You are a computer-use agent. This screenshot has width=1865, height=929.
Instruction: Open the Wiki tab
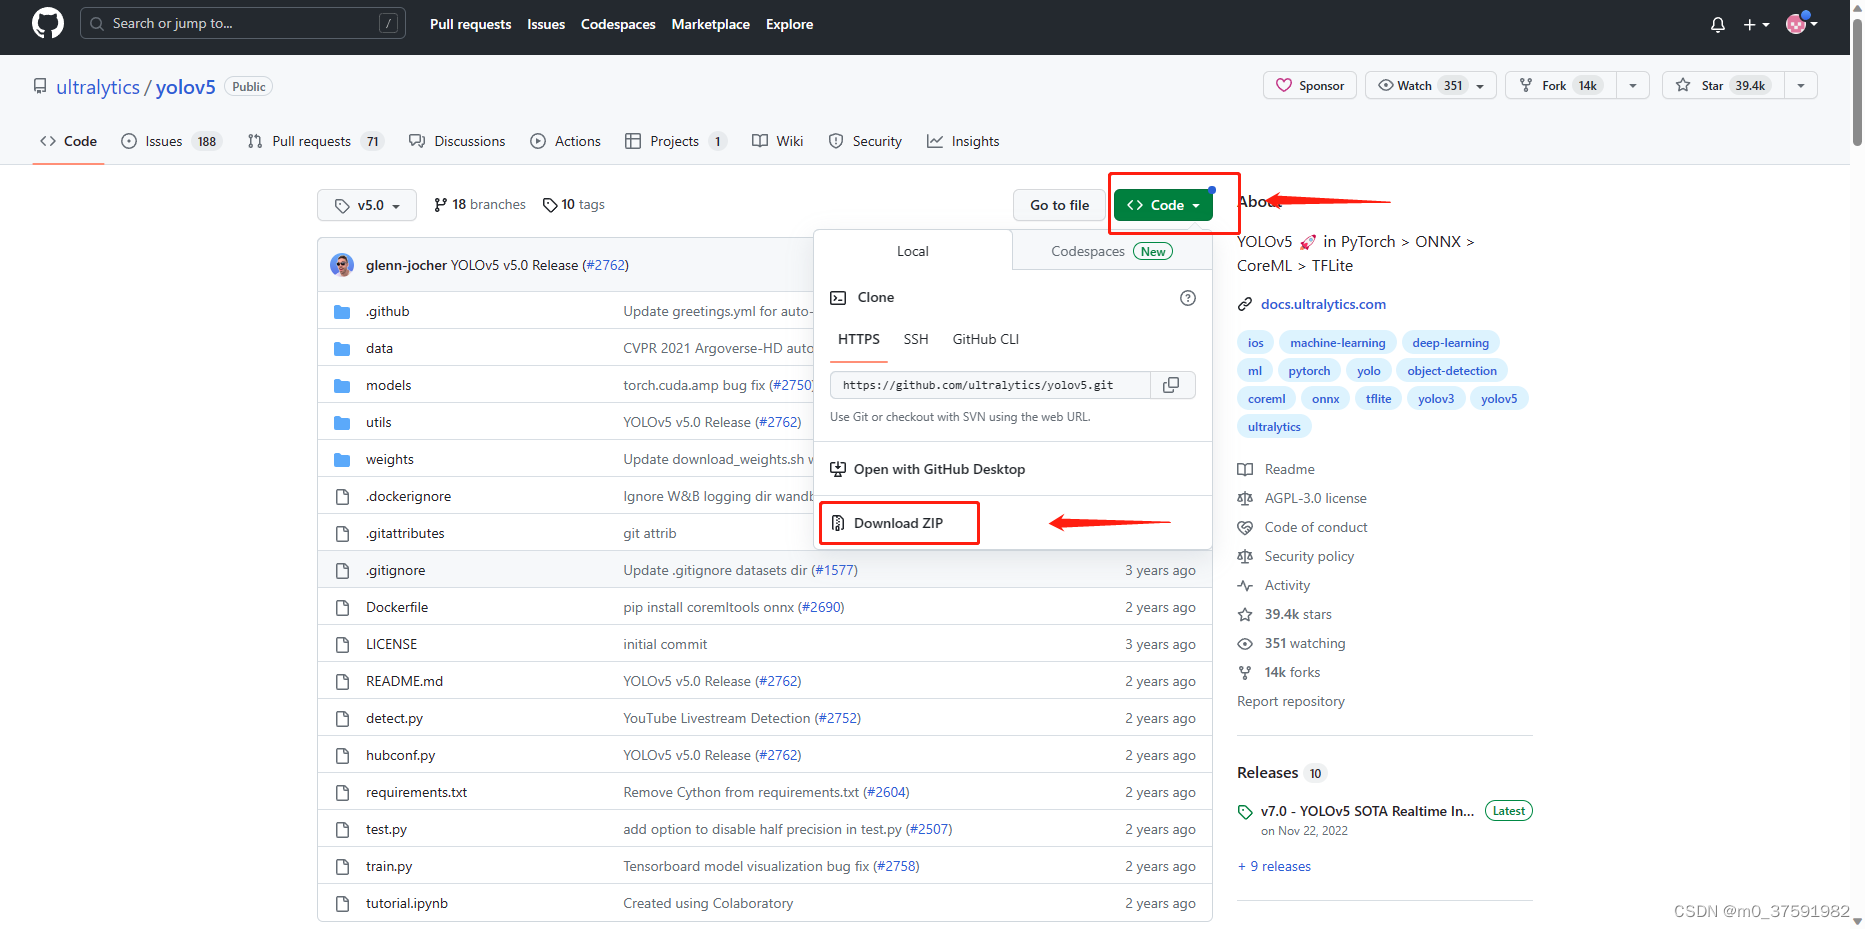[x=778, y=141]
